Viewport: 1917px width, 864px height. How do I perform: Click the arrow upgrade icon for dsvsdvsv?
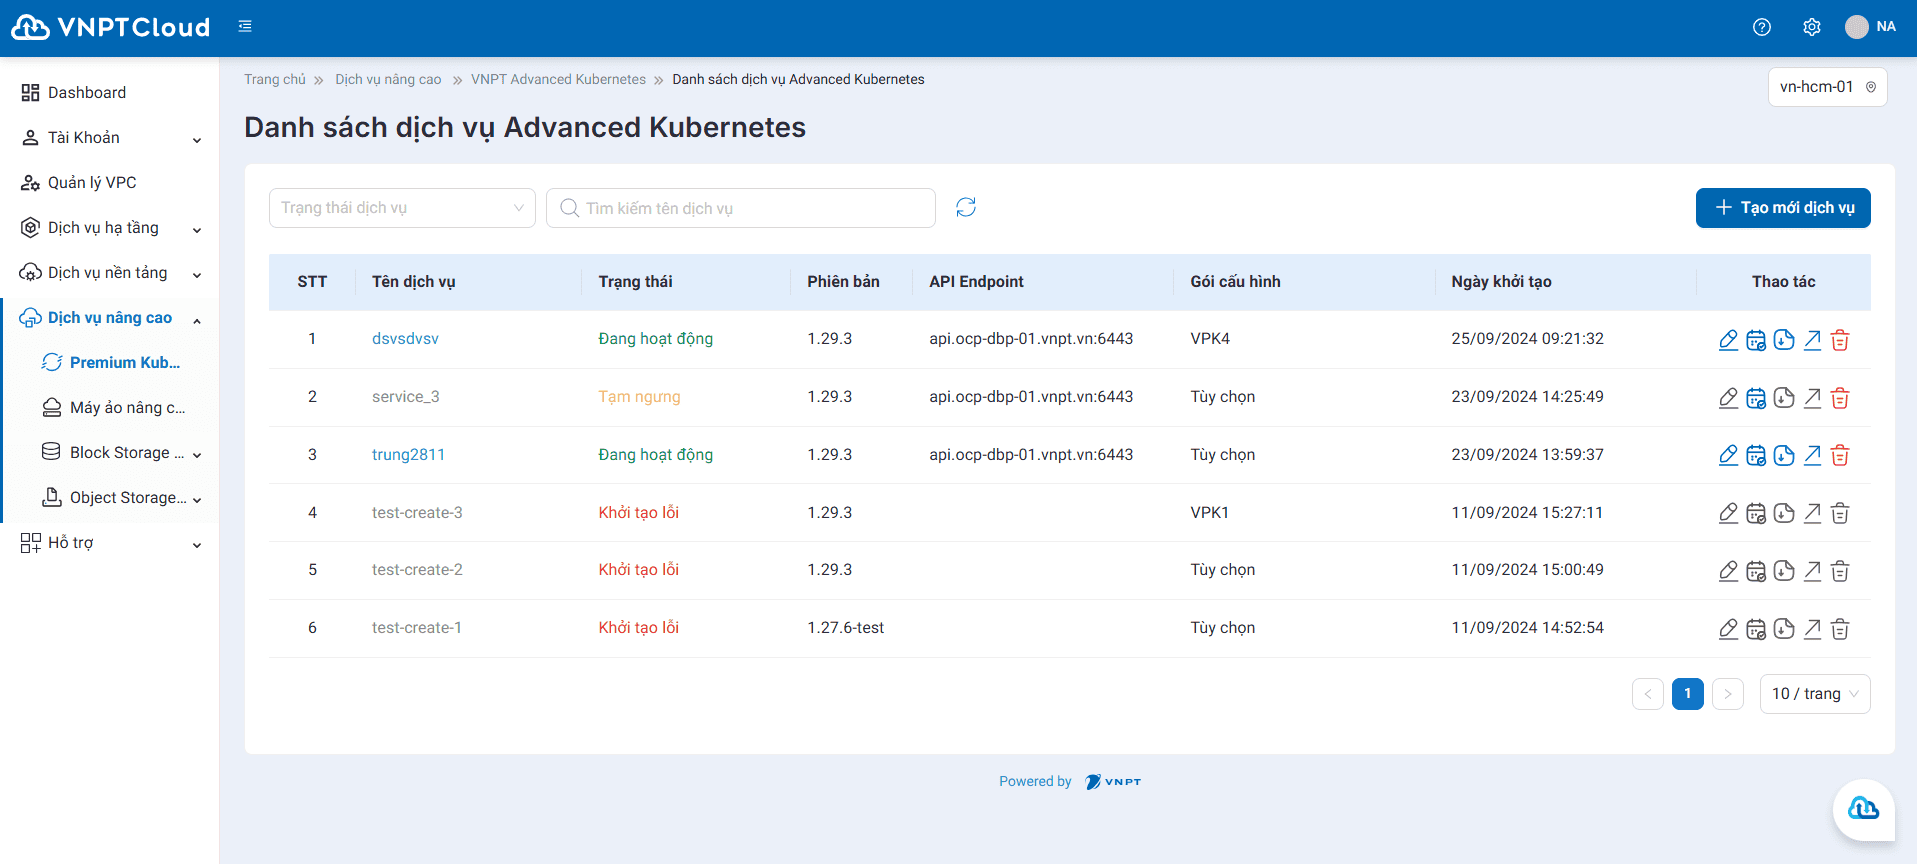pyautogui.click(x=1812, y=340)
